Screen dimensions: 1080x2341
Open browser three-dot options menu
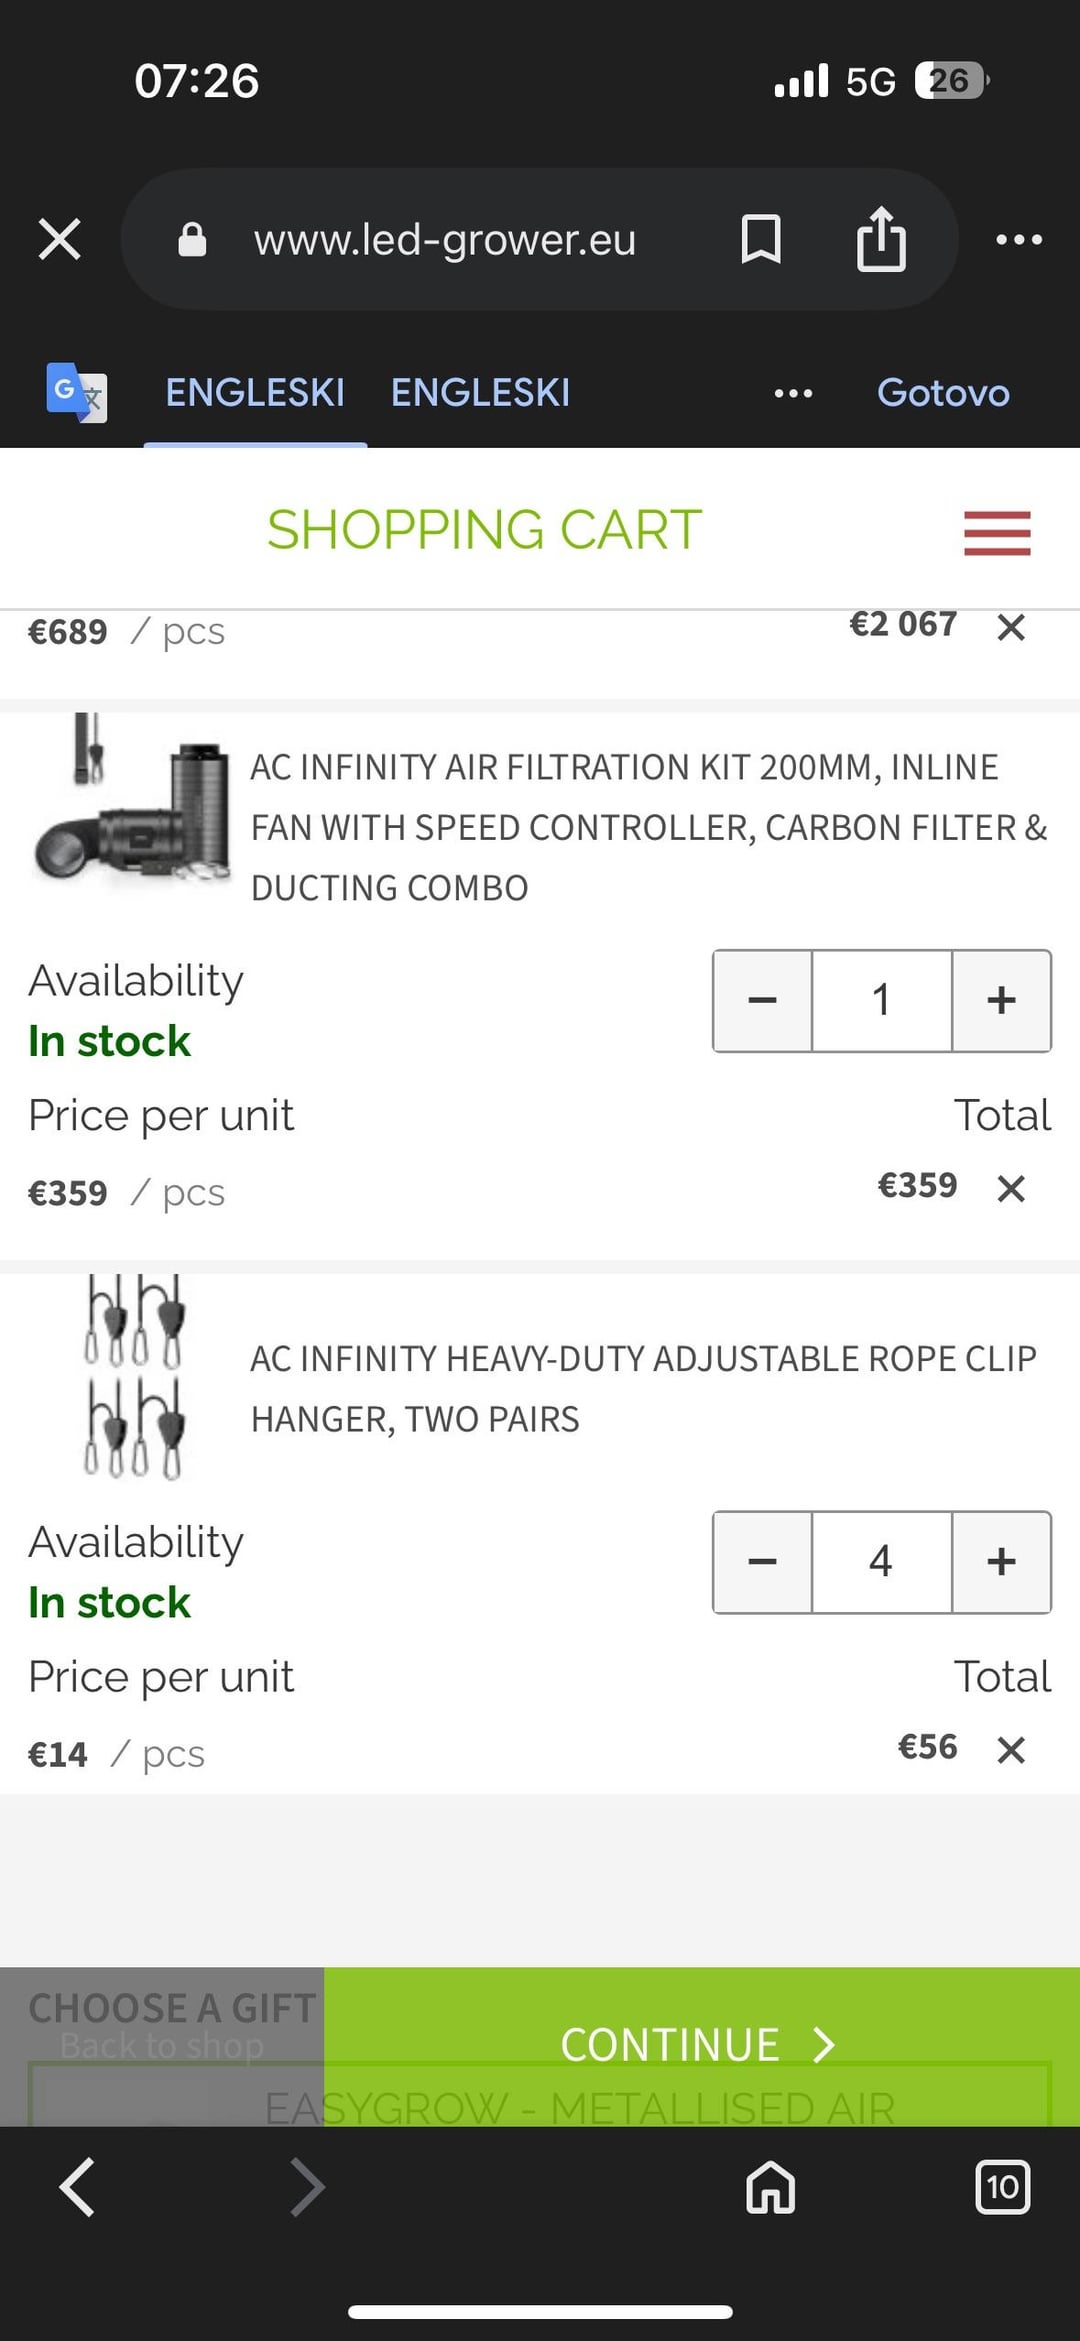(1019, 240)
